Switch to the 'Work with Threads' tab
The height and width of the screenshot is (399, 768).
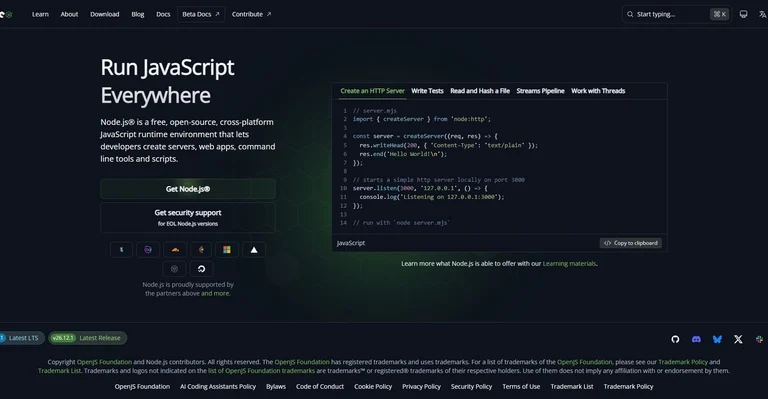(x=598, y=91)
